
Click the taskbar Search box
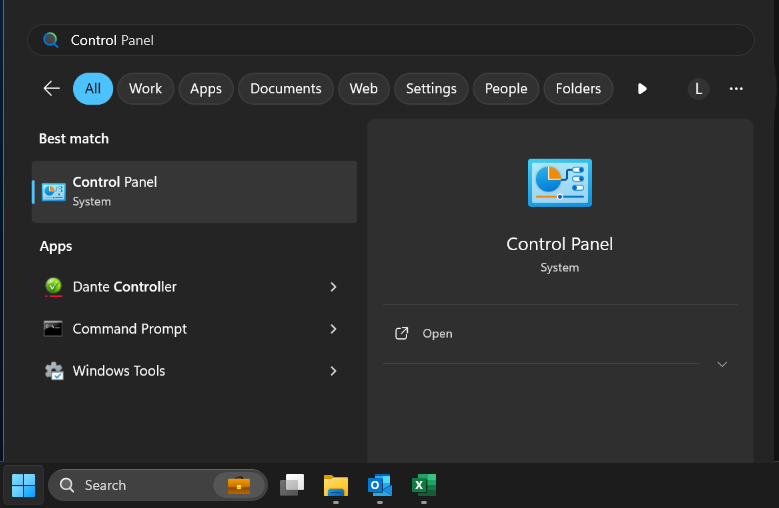click(x=158, y=485)
